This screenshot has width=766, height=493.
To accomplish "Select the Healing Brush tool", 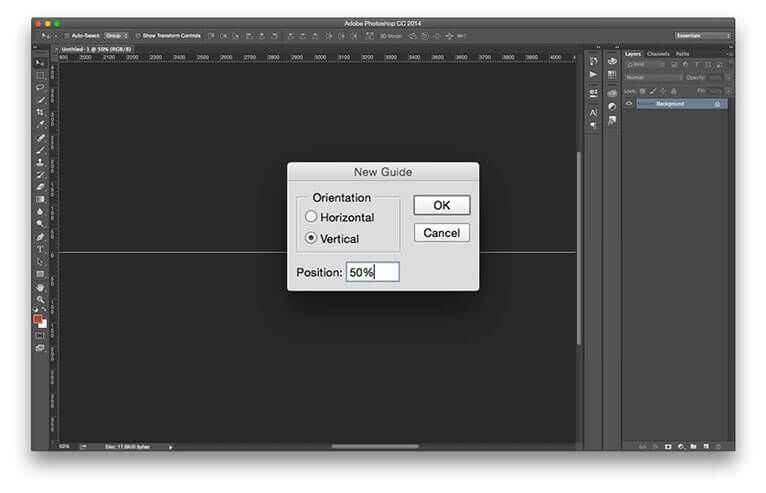I will [40, 138].
